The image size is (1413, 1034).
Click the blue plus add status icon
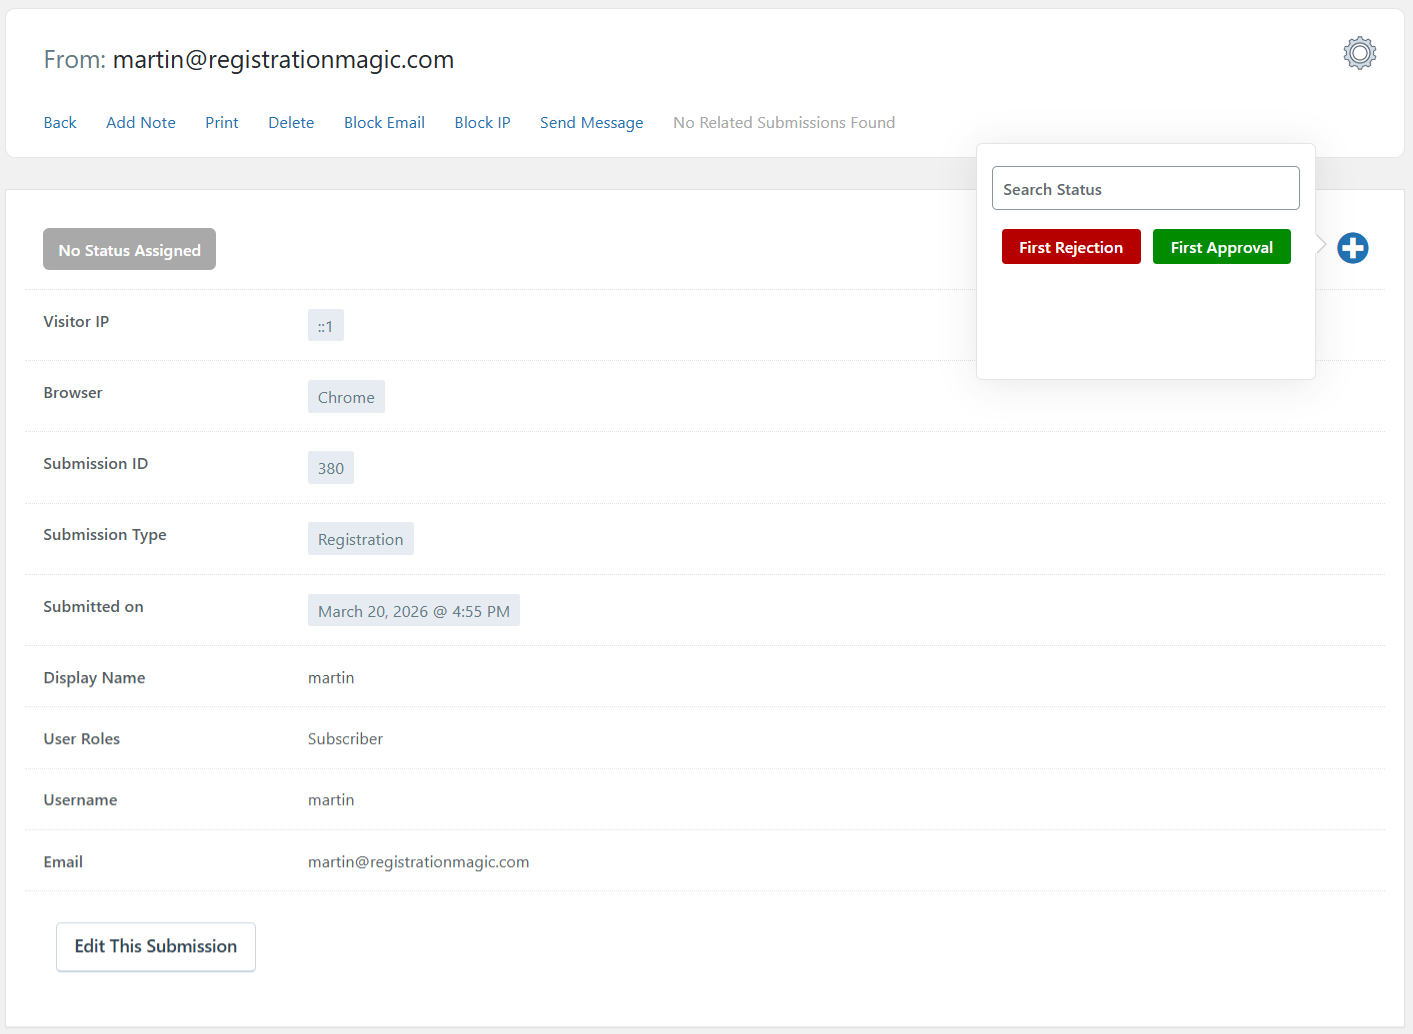click(x=1352, y=248)
